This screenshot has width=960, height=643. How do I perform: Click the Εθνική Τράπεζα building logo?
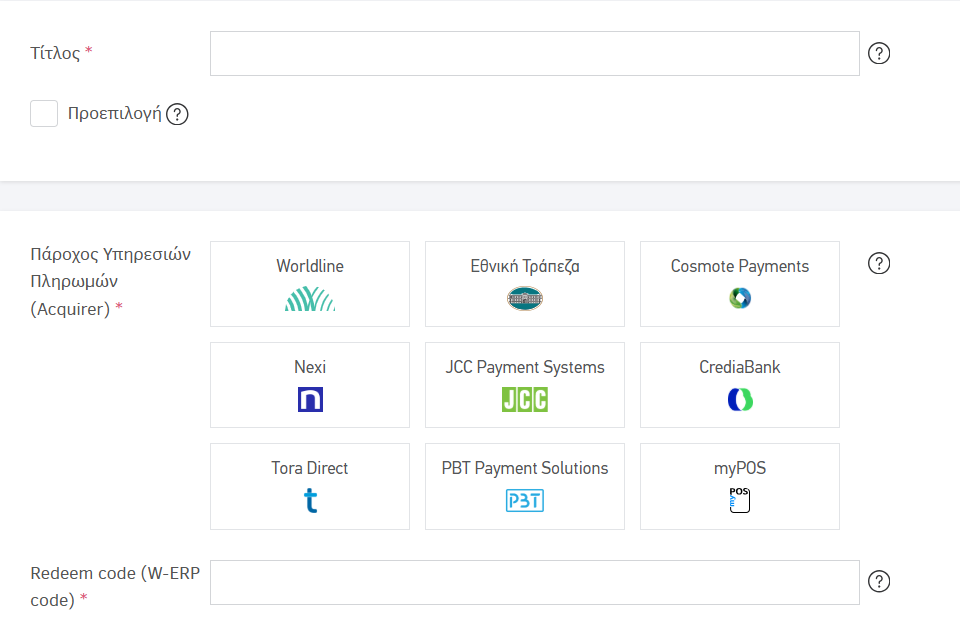coord(525,299)
